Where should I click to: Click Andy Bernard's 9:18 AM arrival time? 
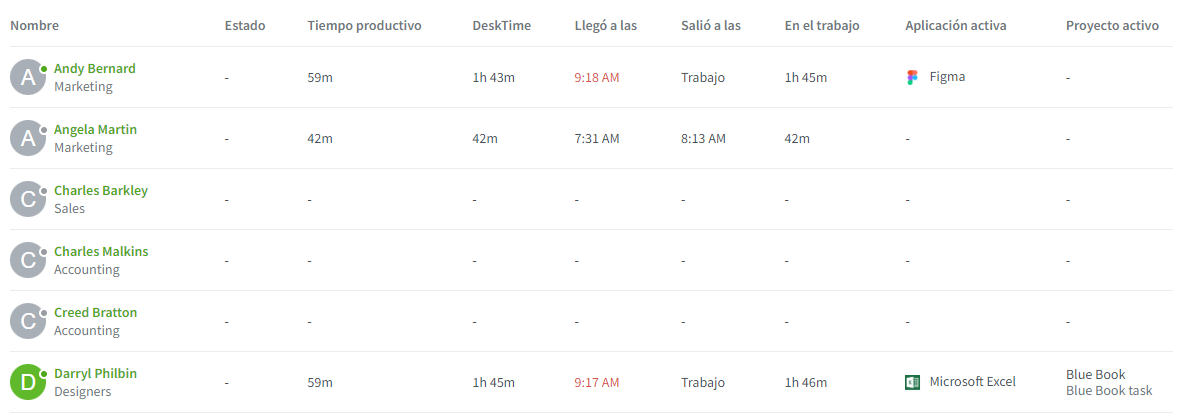tap(597, 78)
